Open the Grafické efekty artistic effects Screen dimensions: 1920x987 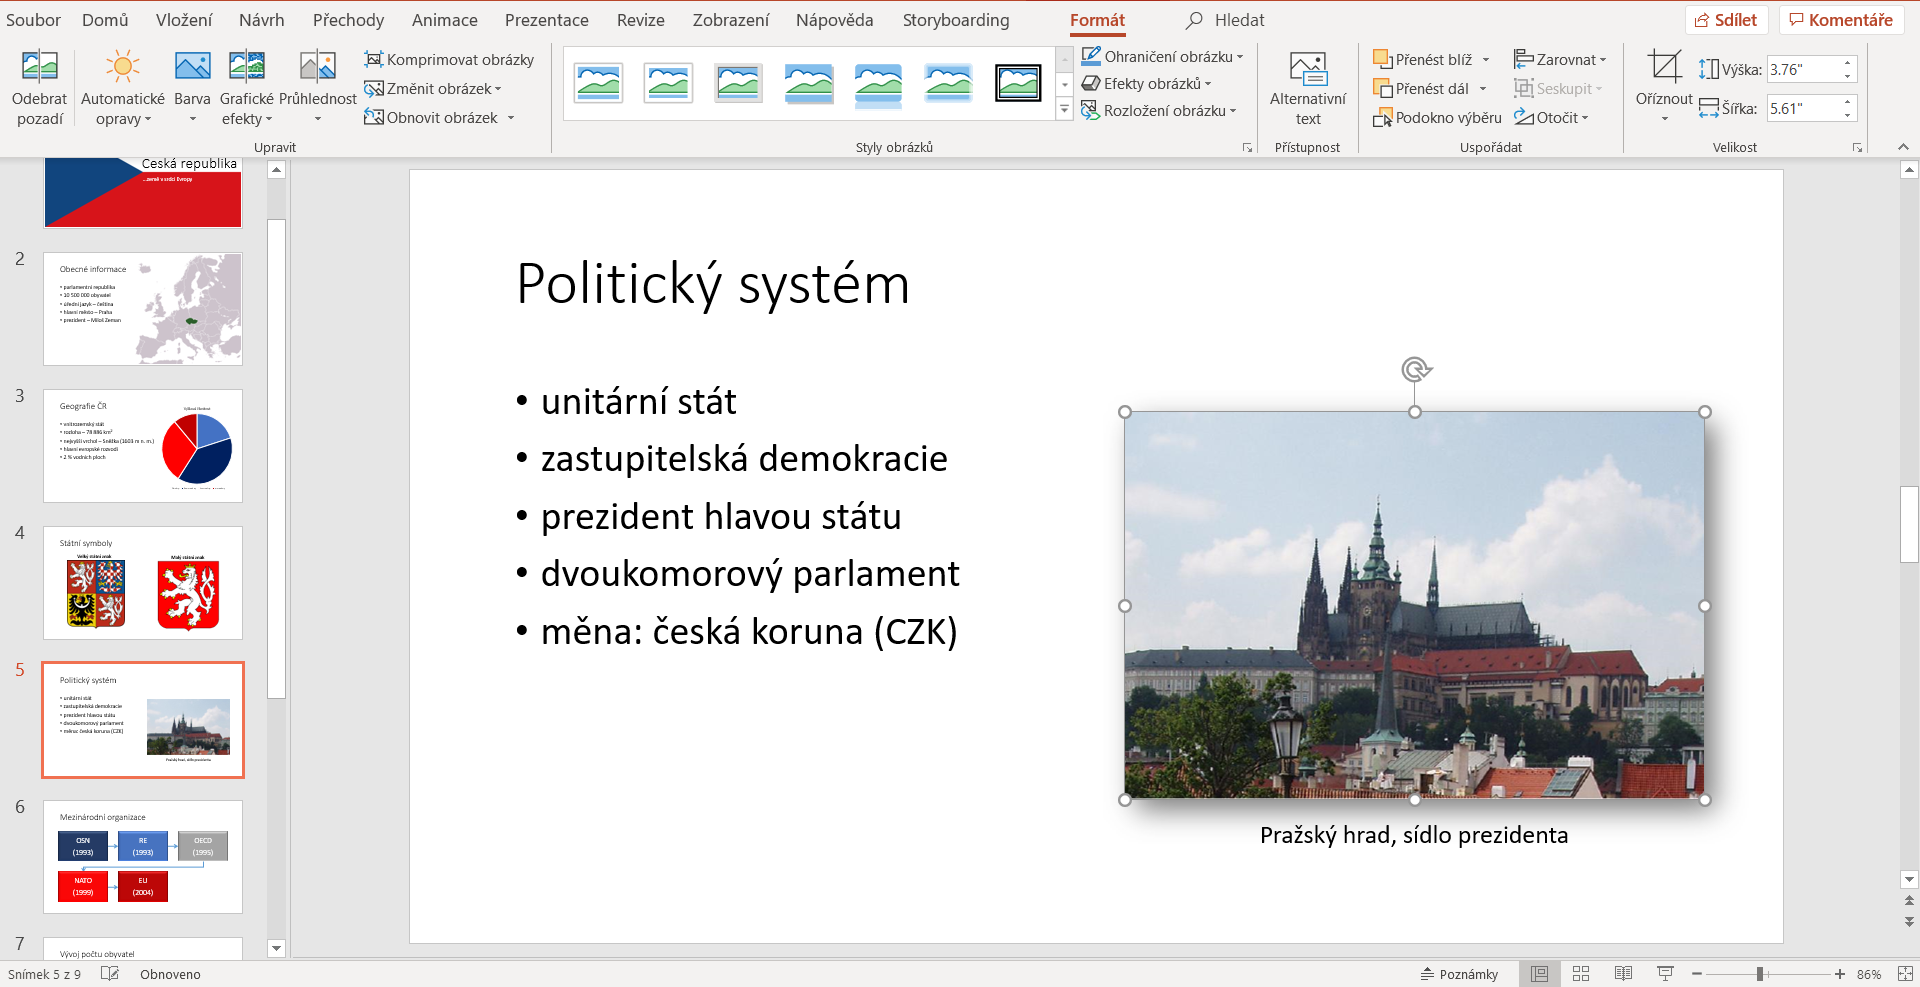[x=246, y=88]
